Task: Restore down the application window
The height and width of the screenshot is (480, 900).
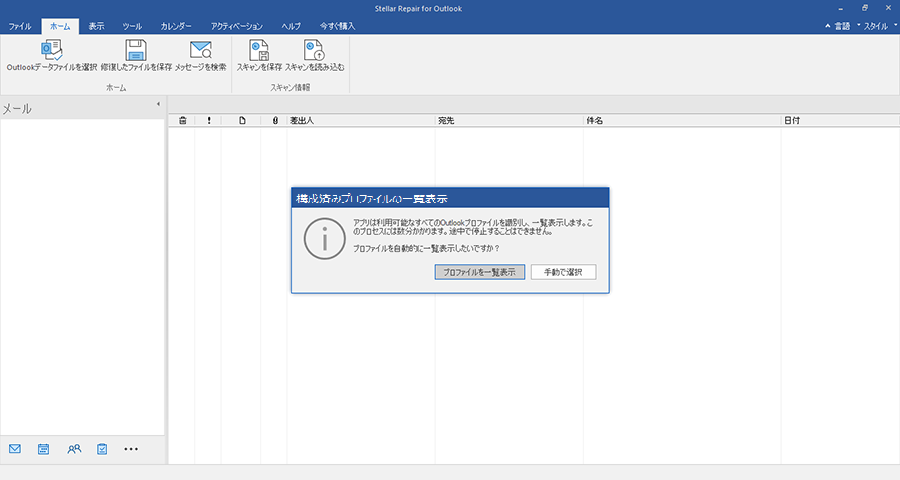Action: coord(865,9)
